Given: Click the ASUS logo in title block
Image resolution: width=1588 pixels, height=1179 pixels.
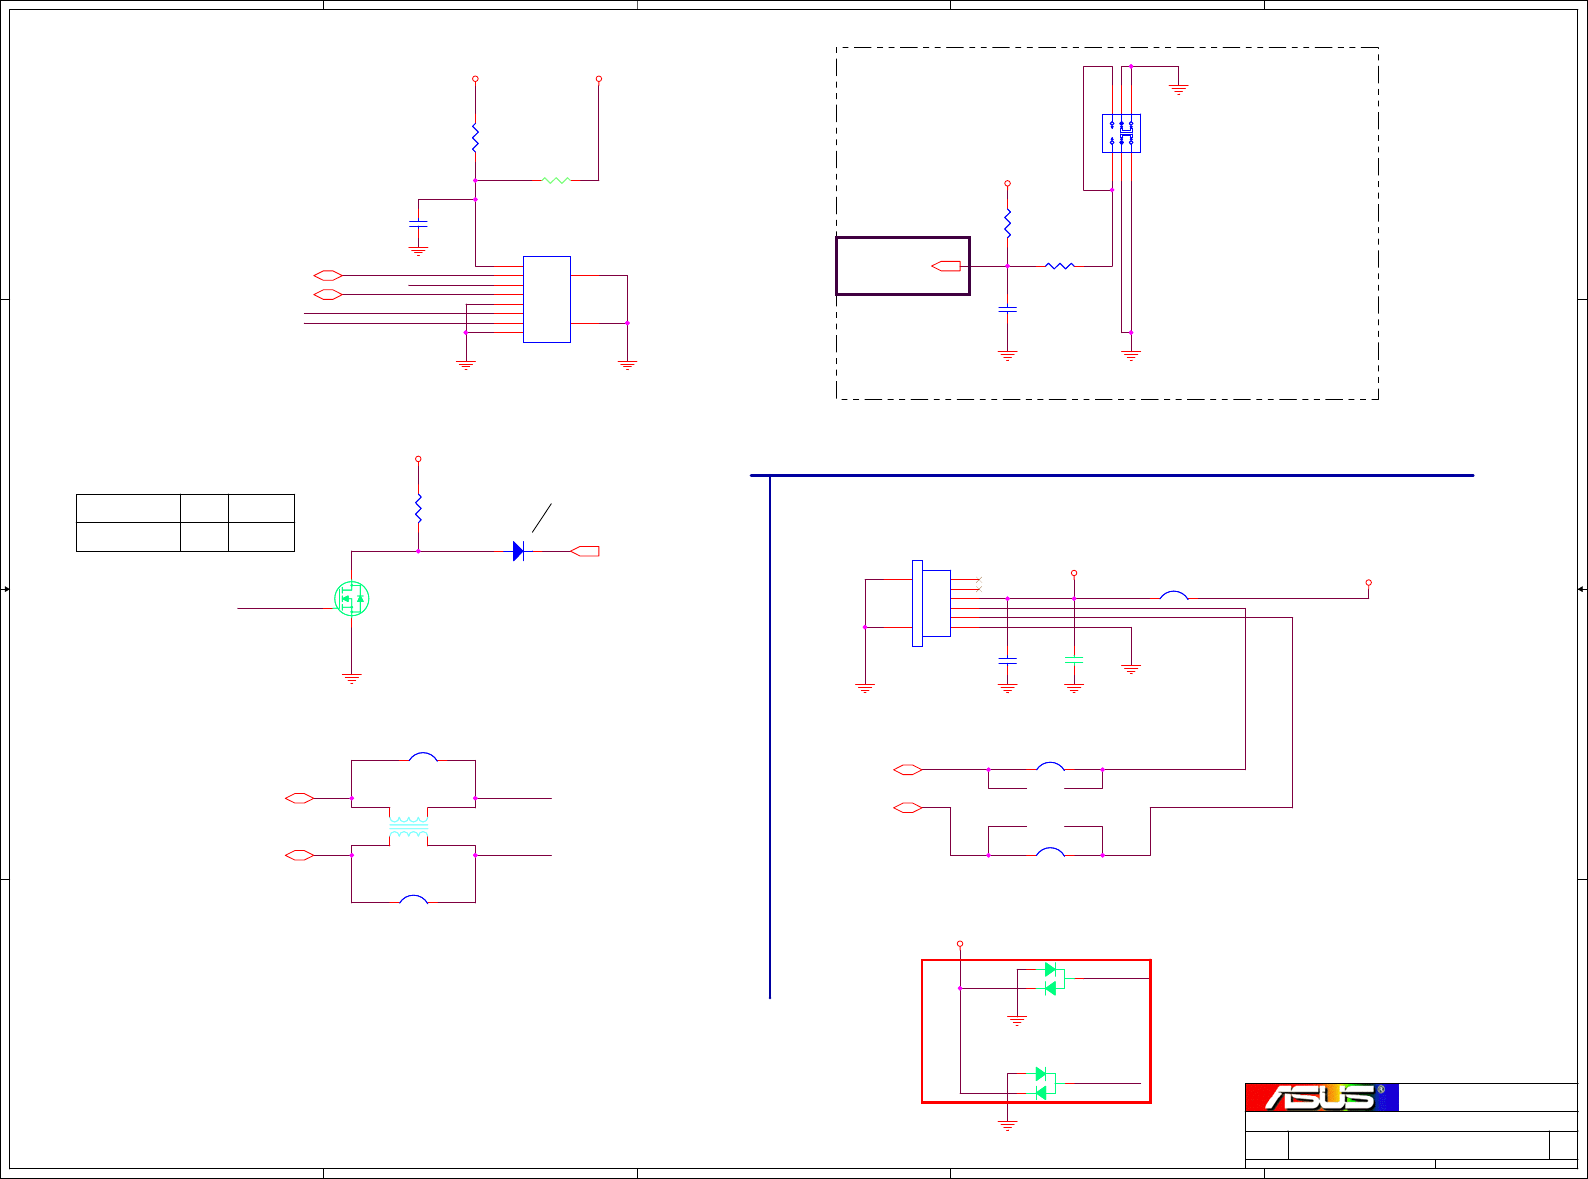Looking at the screenshot, I should 1322,1097.
